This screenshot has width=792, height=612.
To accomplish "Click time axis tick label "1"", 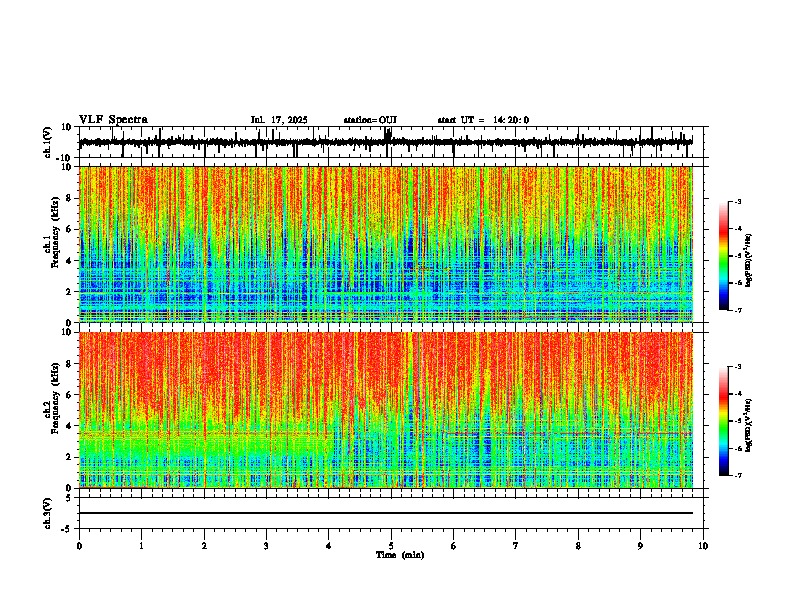I will pos(141,546).
